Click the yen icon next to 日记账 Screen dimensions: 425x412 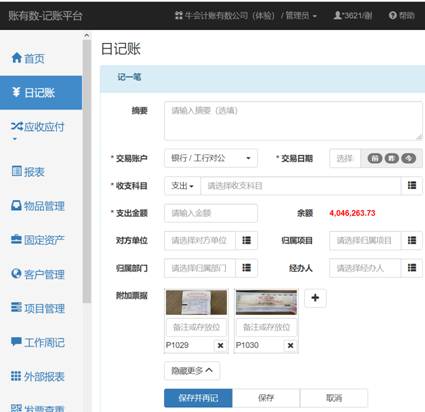pos(16,92)
